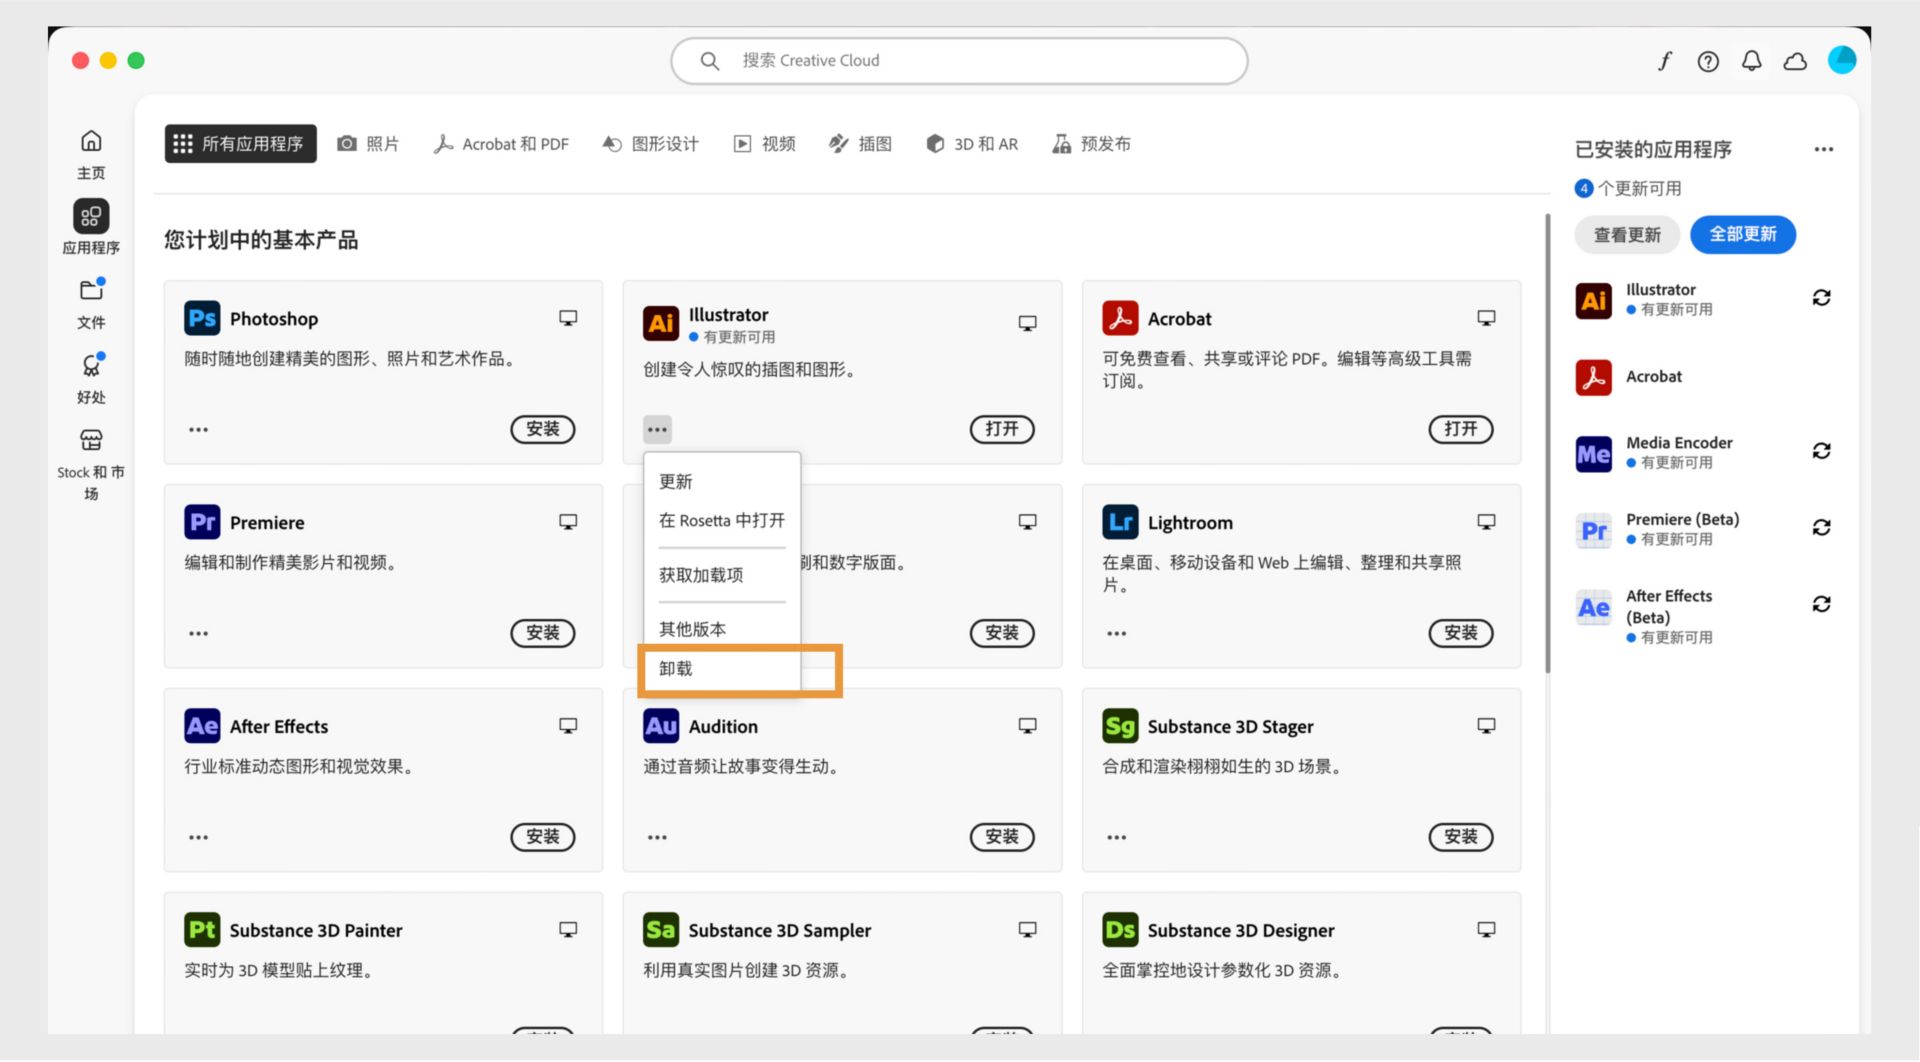Click Media Encoder icon in installed list
Image resolution: width=1920 pixels, height=1062 pixels.
click(1593, 454)
